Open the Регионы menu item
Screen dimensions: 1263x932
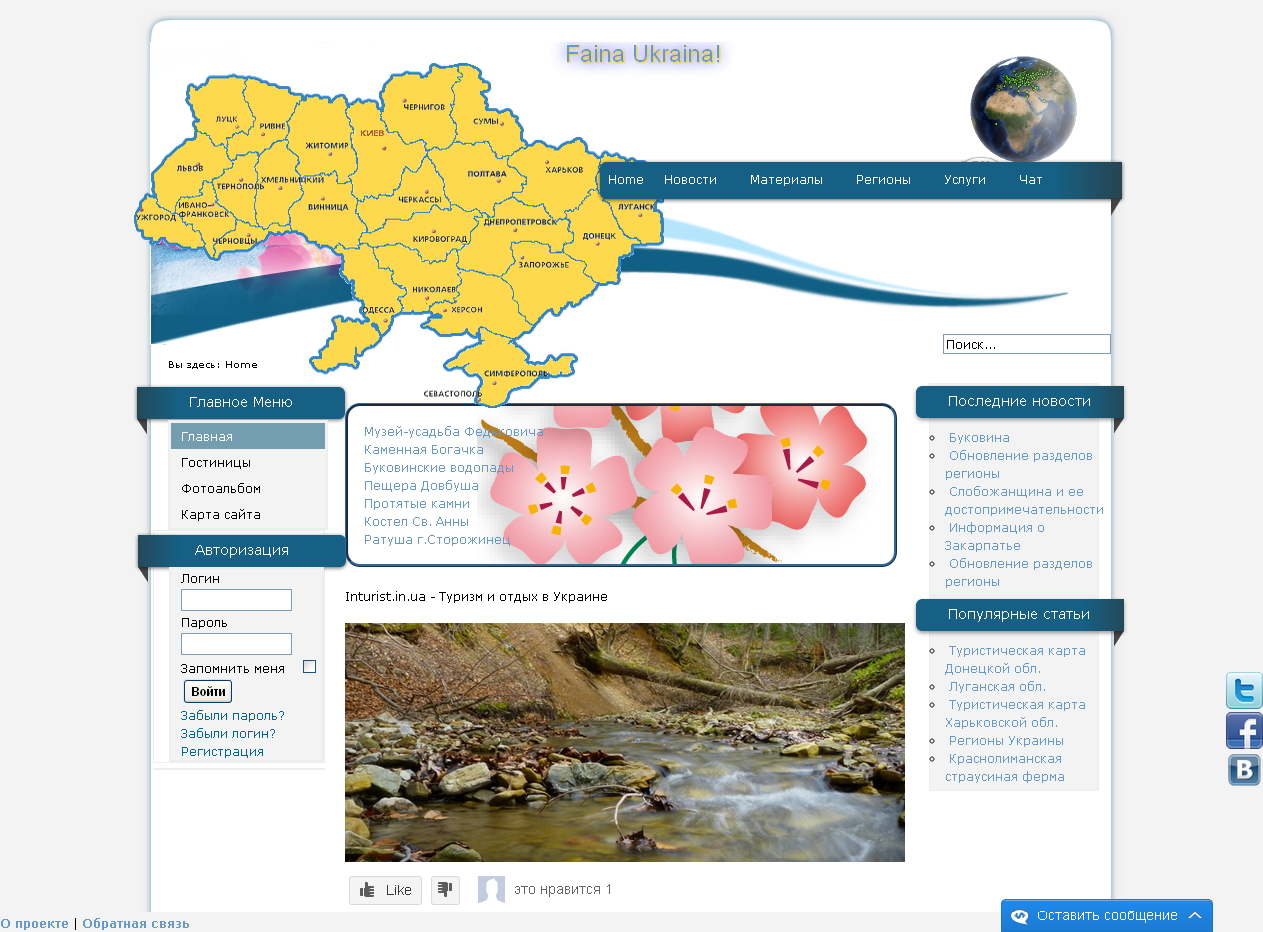tap(883, 180)
